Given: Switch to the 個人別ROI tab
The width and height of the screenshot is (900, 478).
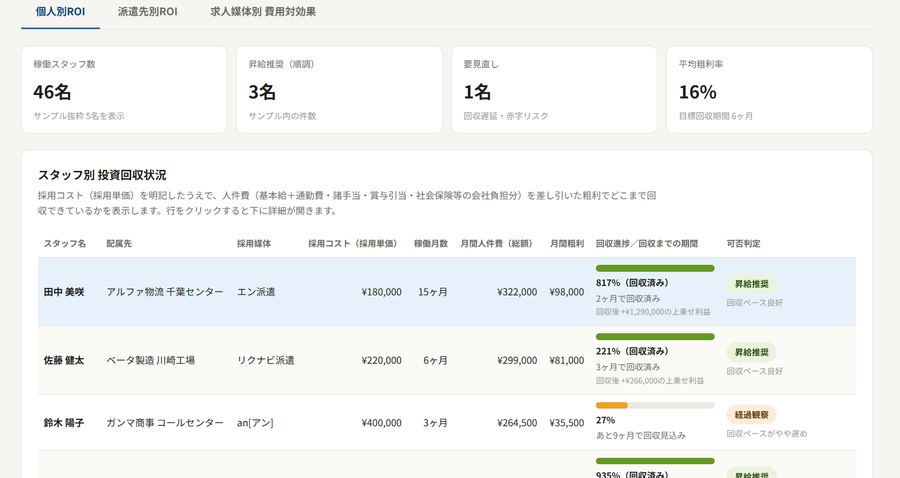Looking at the screenshot, I should (60, 11).
